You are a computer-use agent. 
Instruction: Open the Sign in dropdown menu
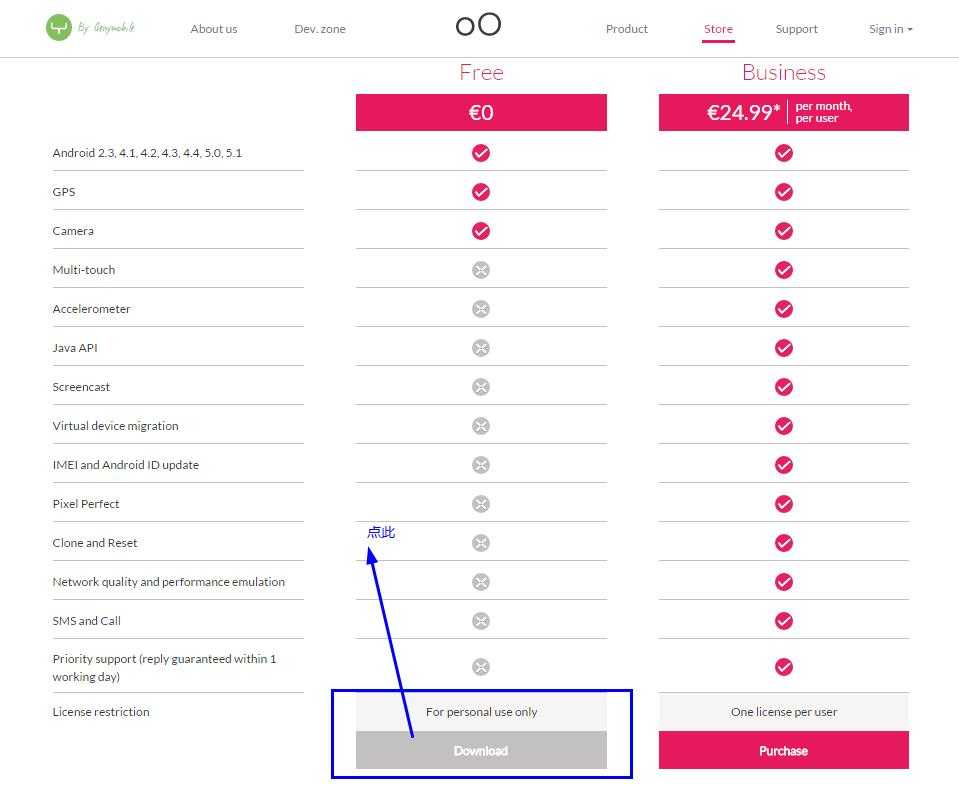[890, 29]
